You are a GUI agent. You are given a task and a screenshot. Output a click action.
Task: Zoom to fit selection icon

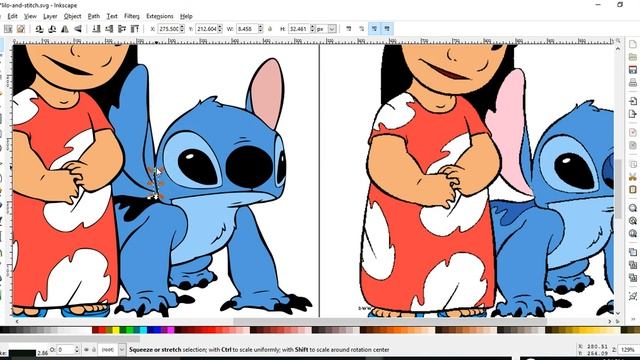[633, 208]
